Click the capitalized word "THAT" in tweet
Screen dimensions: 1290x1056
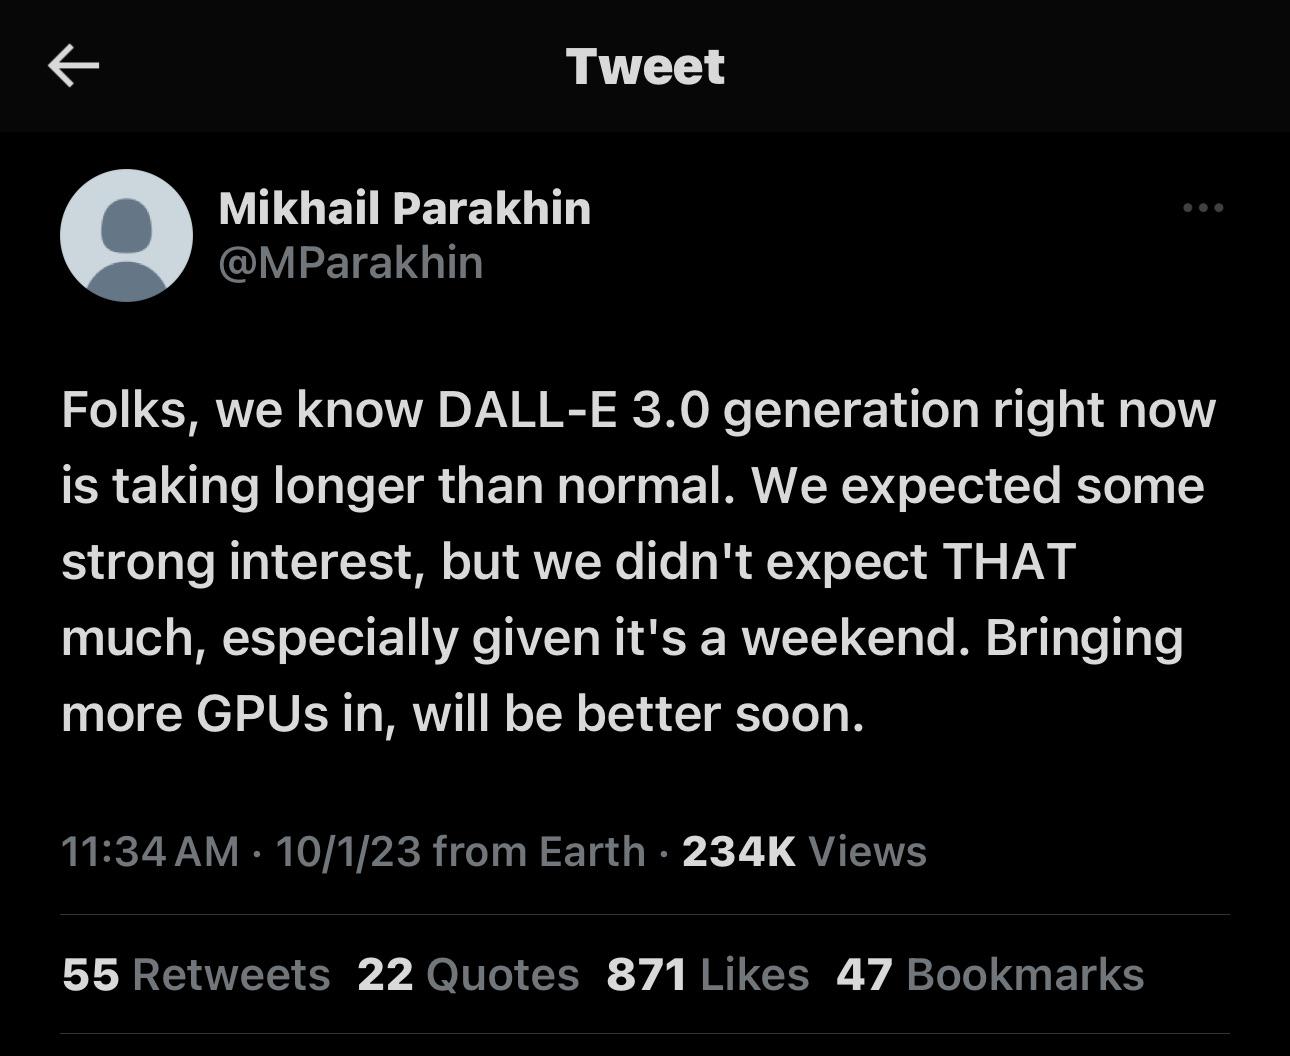click(x=1009, y=562)
